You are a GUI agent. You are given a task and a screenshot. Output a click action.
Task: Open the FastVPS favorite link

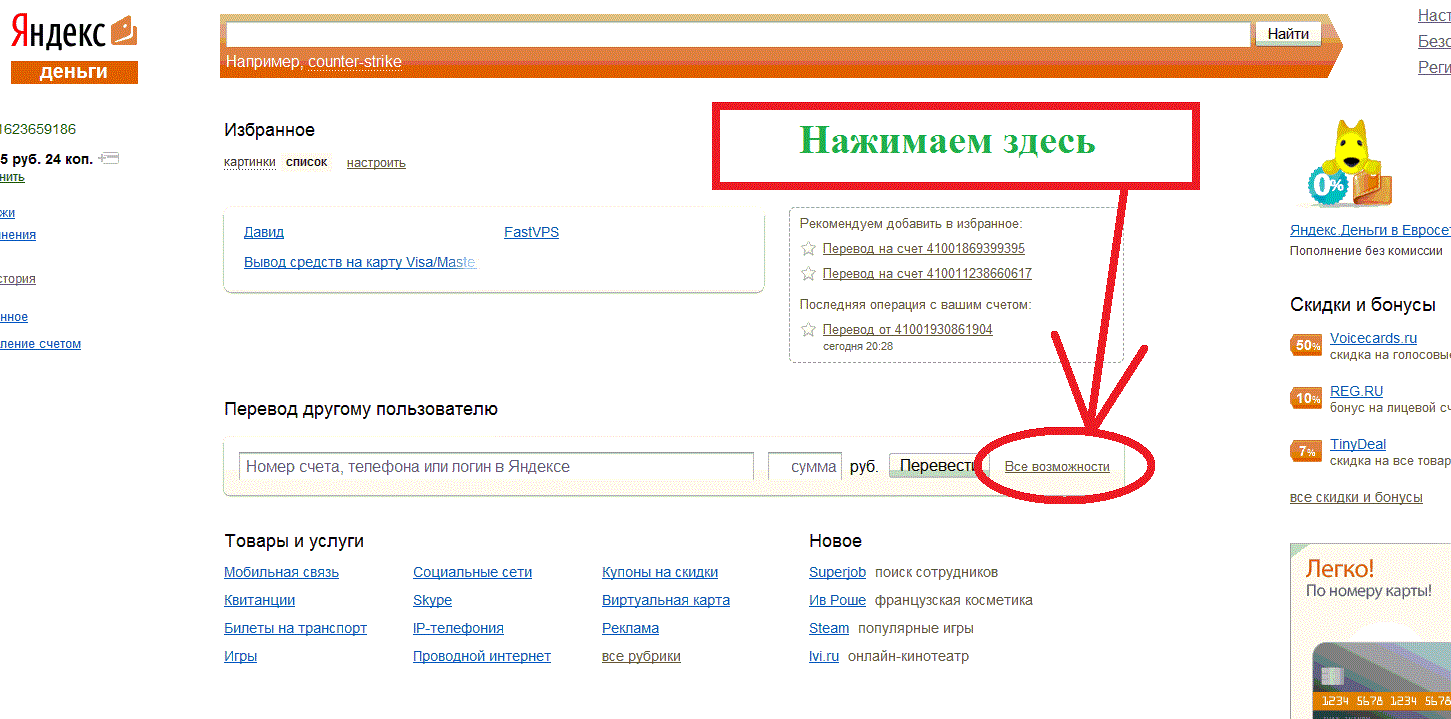pos(531,232)
